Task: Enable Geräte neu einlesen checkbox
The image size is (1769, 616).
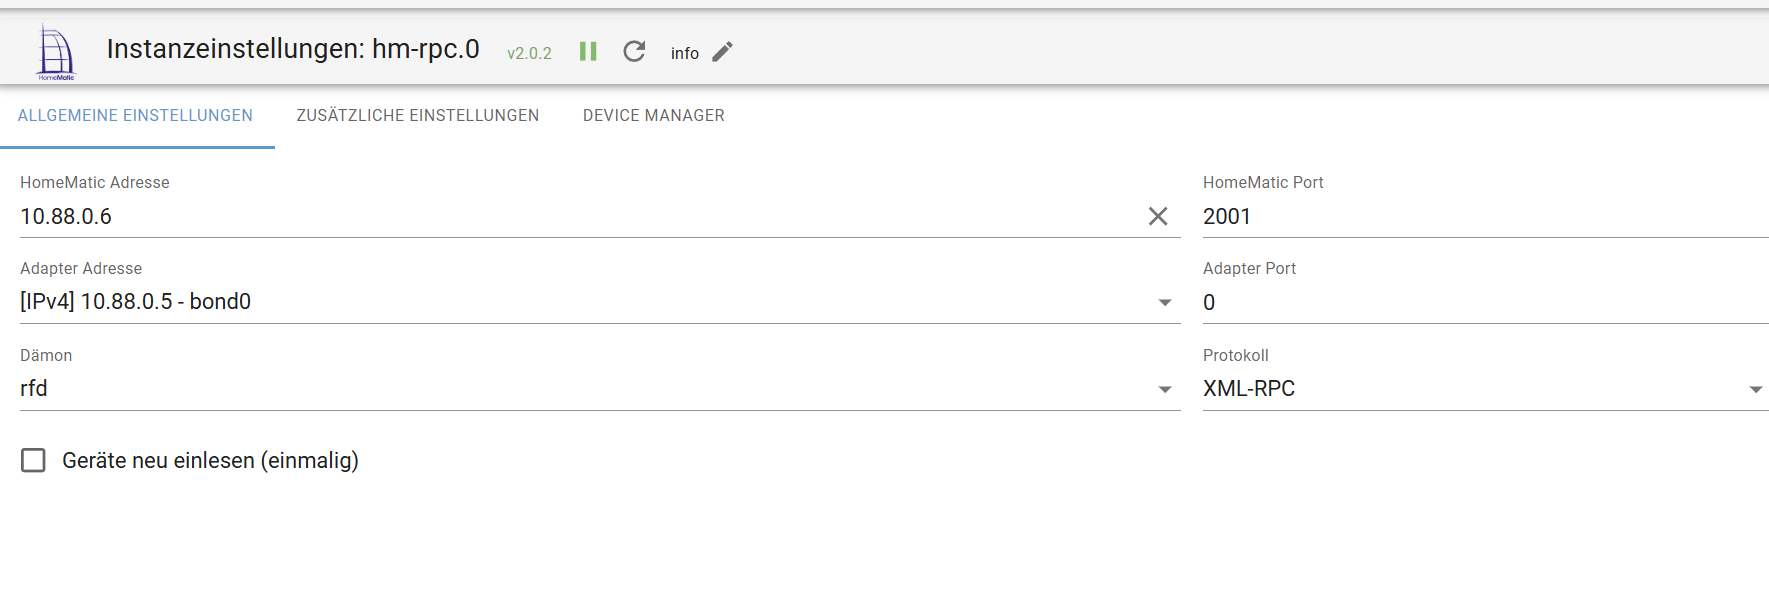Action: pos(34,460)
